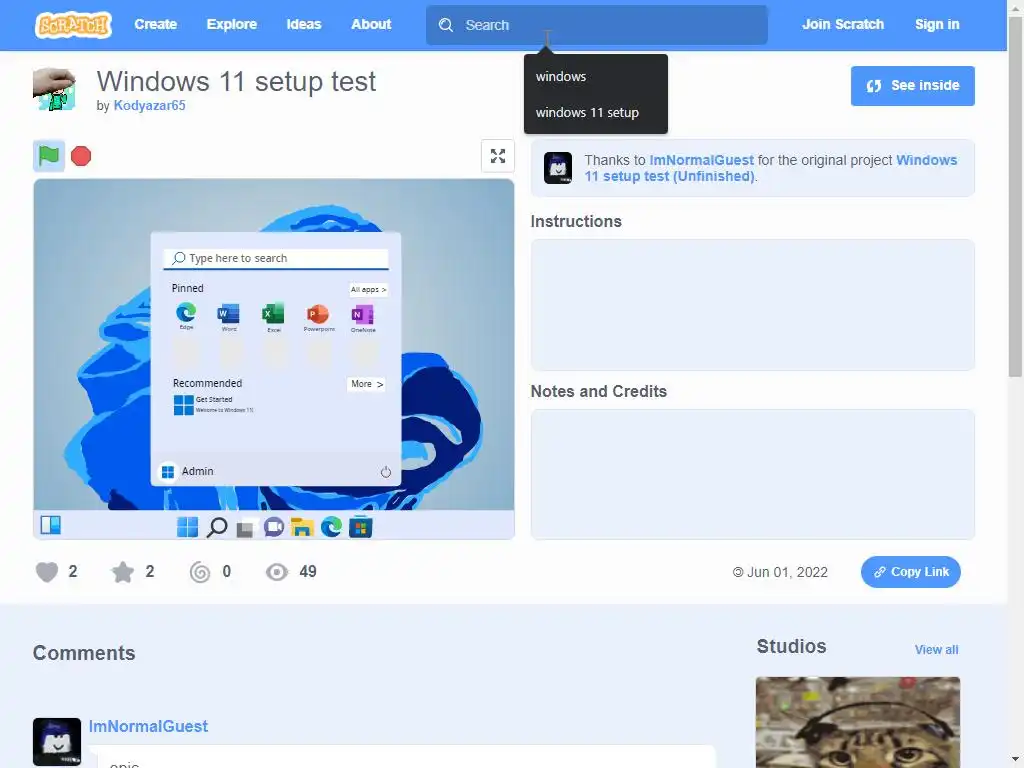Click the Admin user icon
Image resolution: width=1024 pixels, height=768 pixels.
[x=168, y=472]
